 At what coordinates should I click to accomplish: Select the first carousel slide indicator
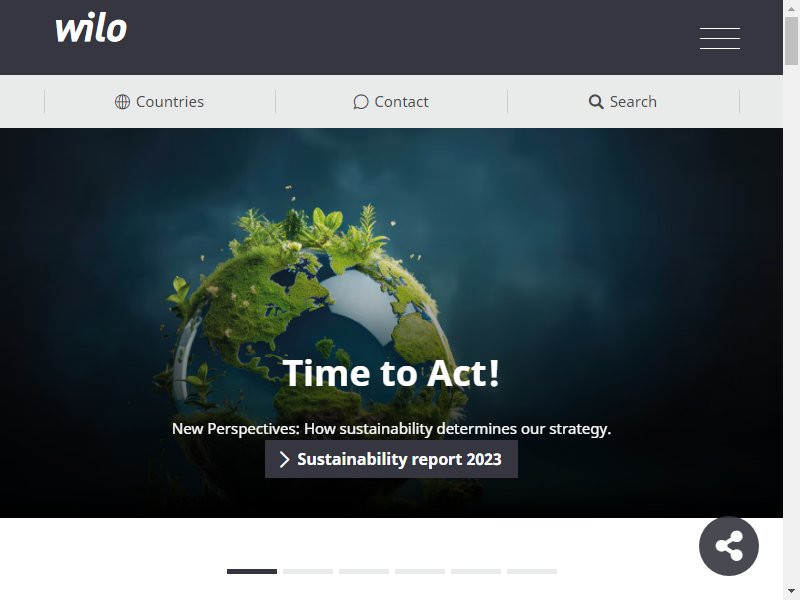point(252,571)
